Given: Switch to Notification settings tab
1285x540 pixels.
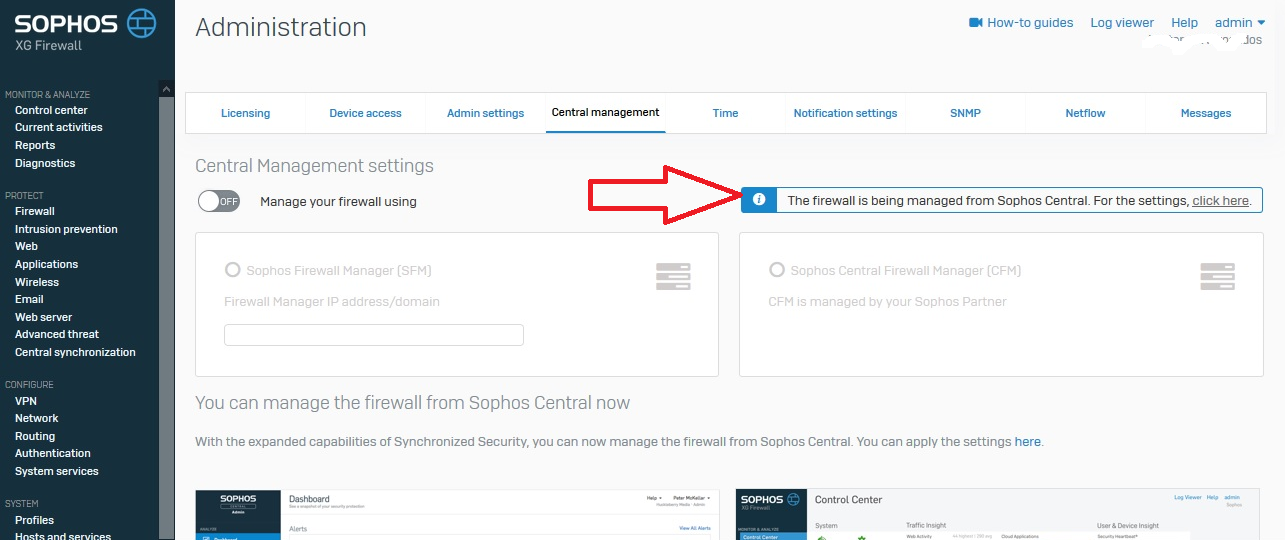Looking at the screenshot, I should (845, 113).
